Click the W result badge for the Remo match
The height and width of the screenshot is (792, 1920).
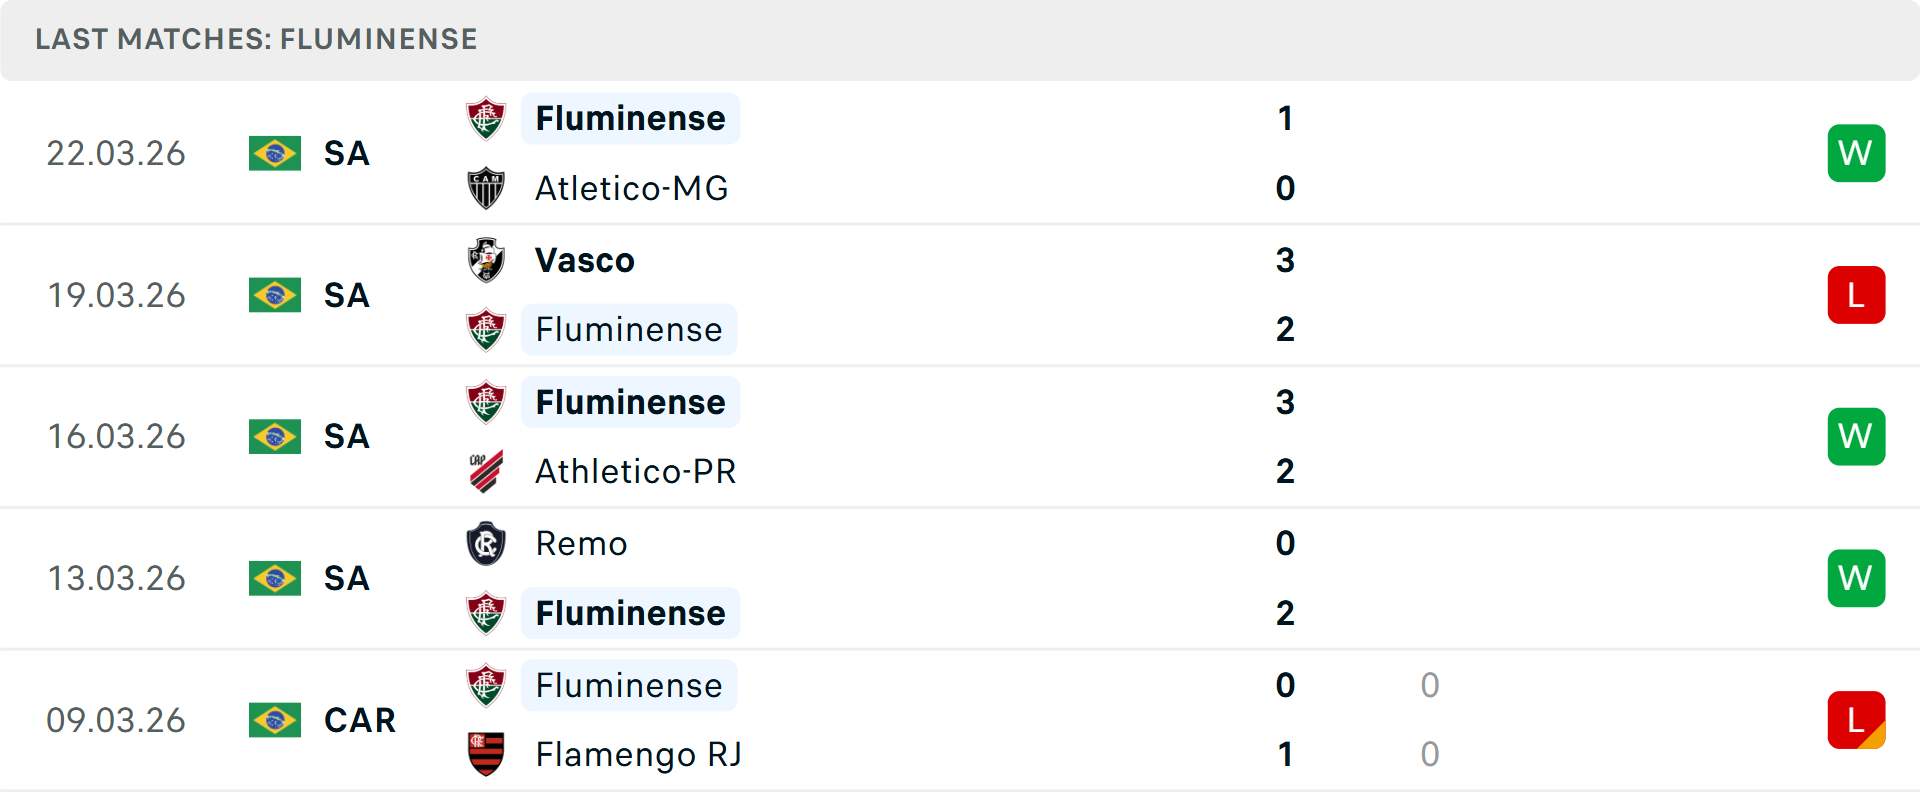tap(1856, 578)
